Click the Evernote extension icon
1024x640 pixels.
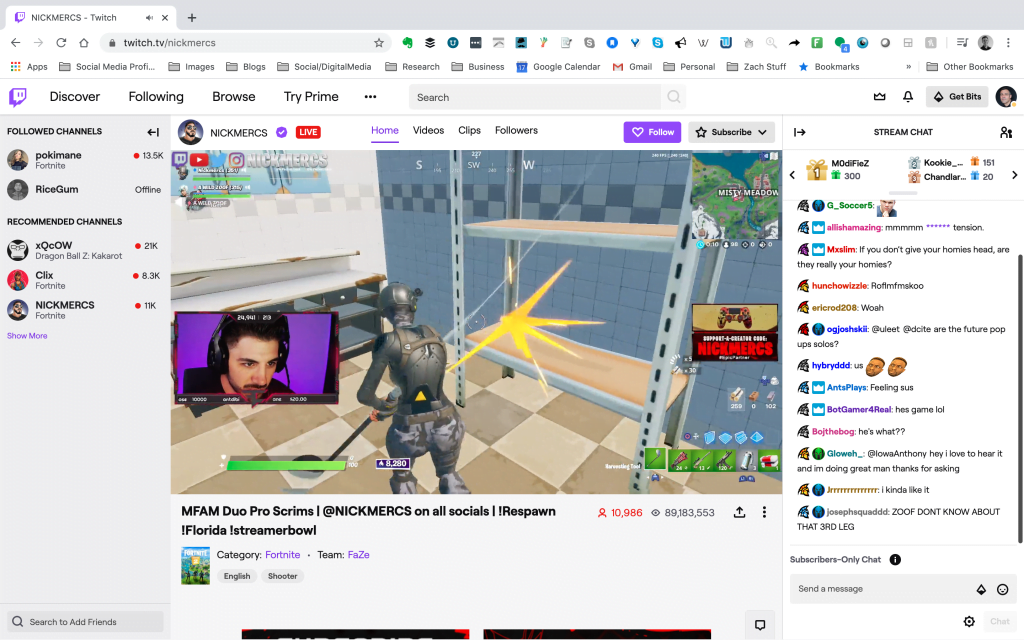pyautogui.click(x=408, y=42)
